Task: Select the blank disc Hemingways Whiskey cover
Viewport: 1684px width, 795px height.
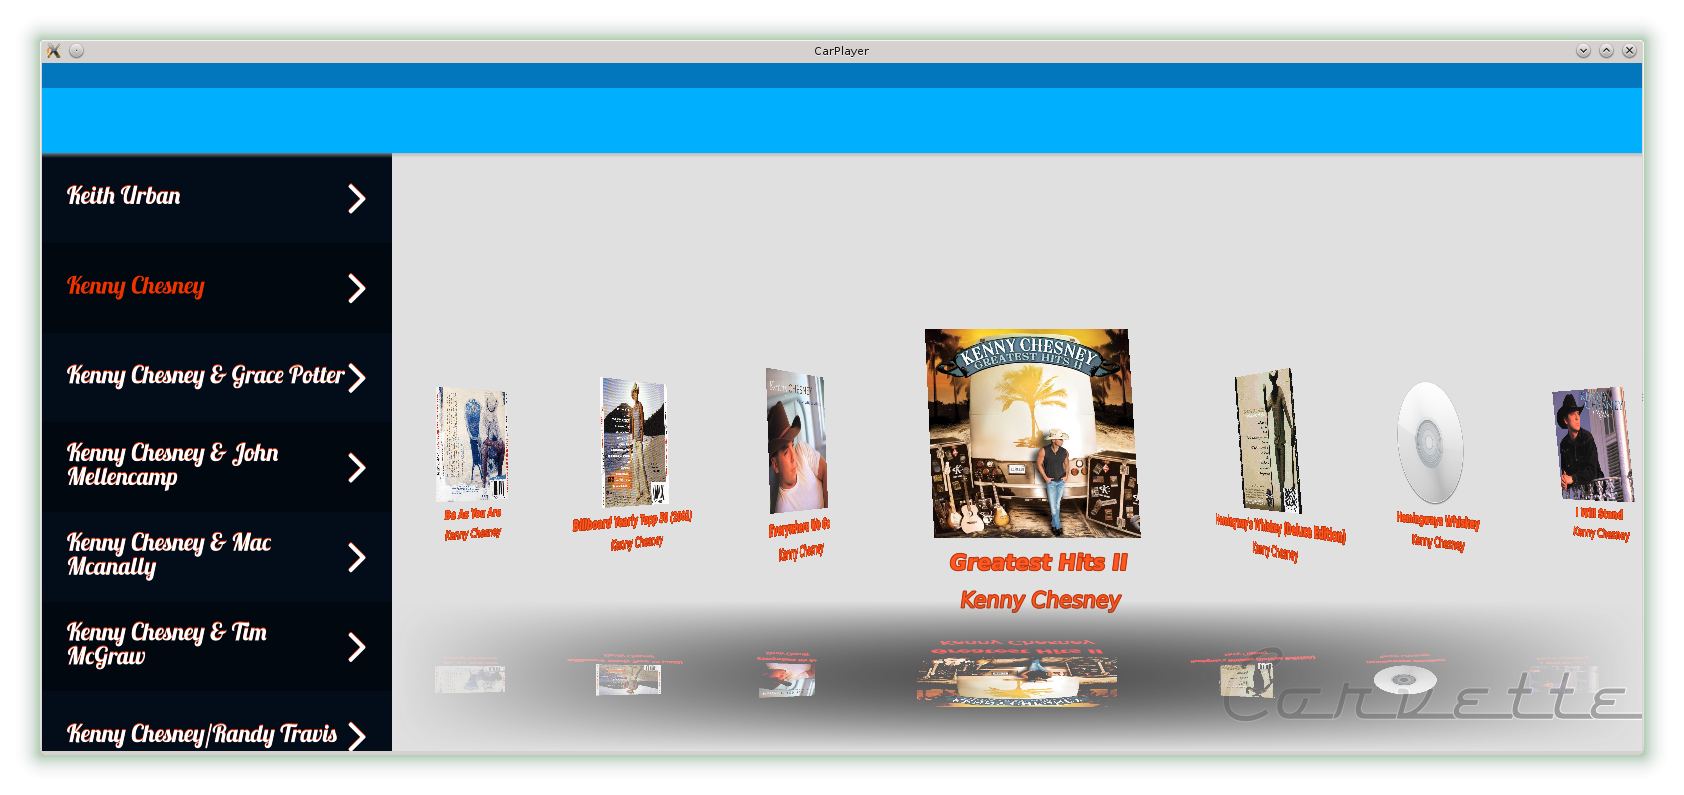Action: click(x=1430, y=442)
